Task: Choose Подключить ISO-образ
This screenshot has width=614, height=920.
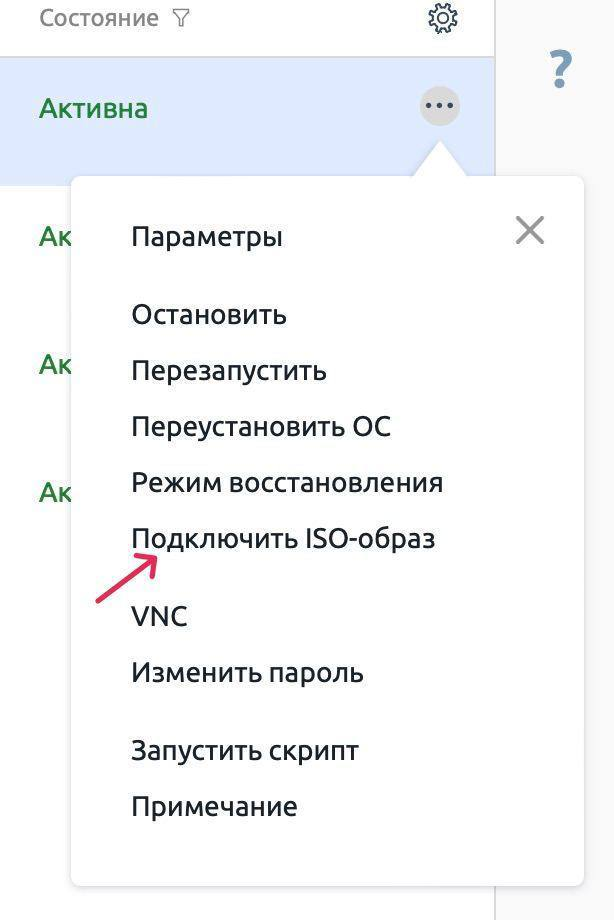Action: tap(283, 539)
